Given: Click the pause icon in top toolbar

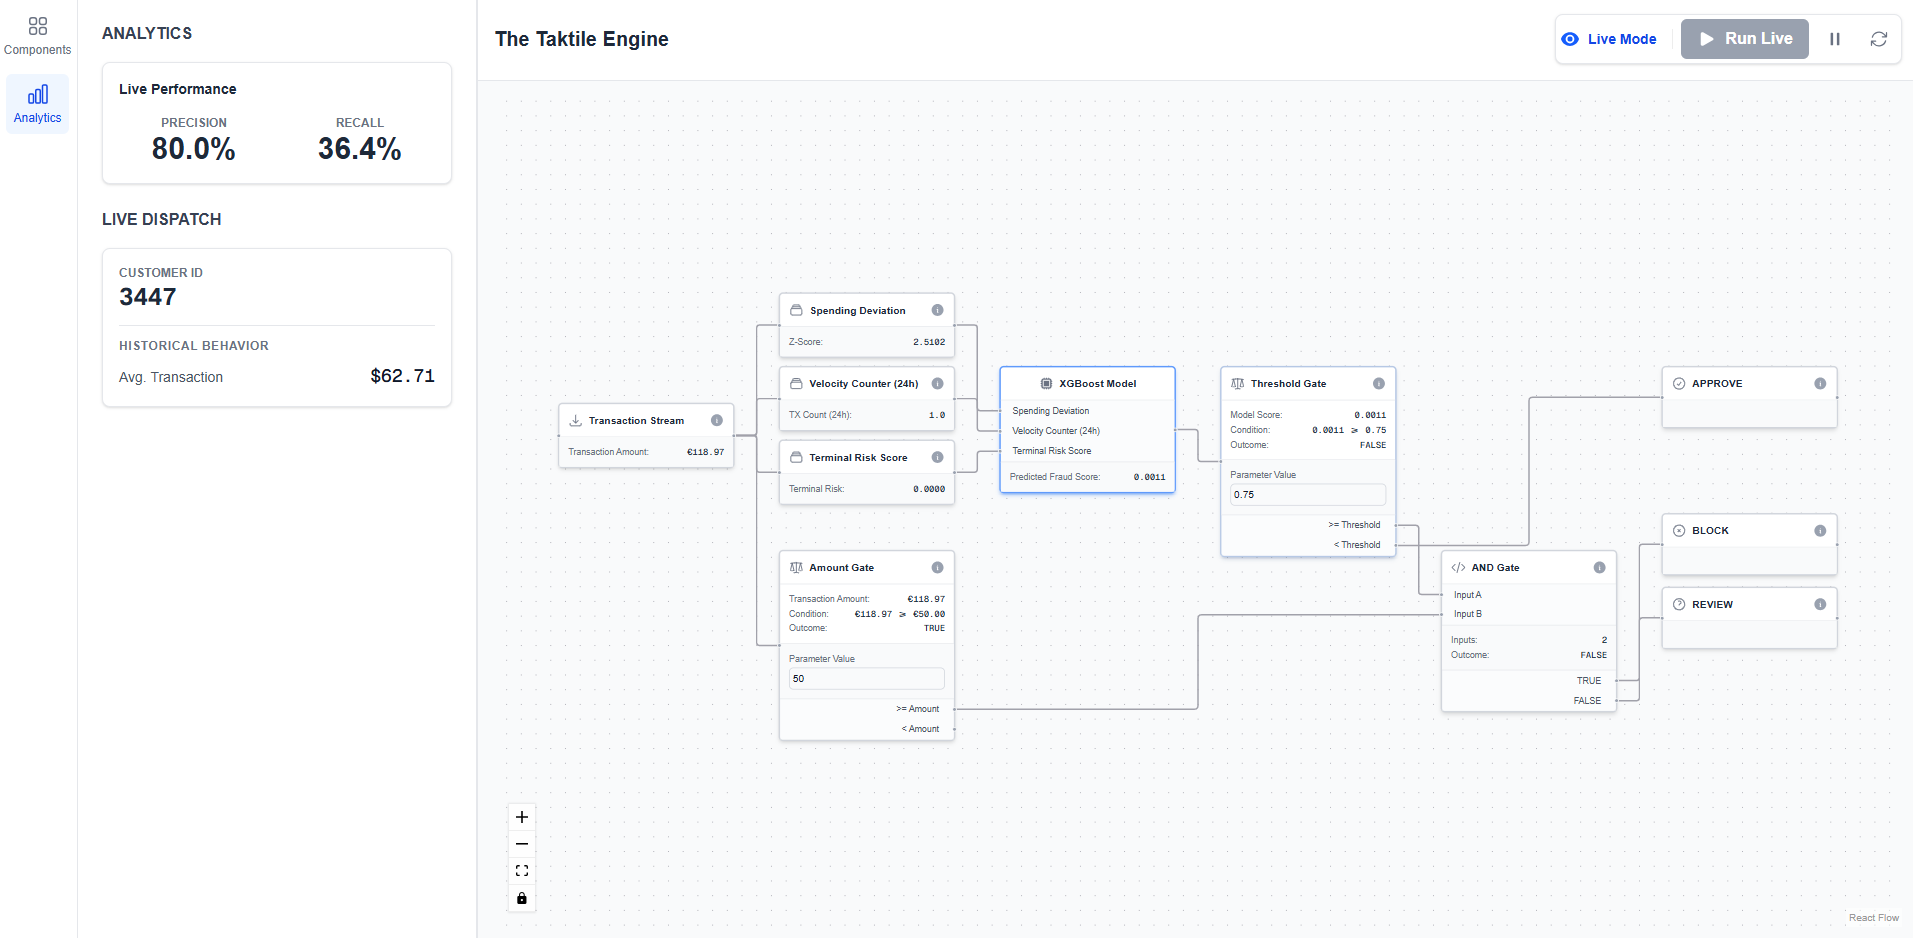Looking at the screenshot, I should pyautogui.click(x=1835, y=39).
